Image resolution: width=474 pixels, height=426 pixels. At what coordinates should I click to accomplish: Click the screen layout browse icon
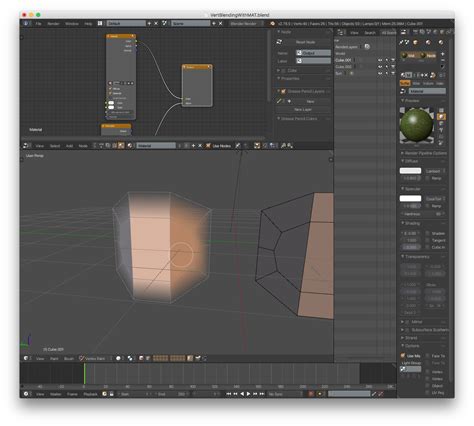click(100, 23)
